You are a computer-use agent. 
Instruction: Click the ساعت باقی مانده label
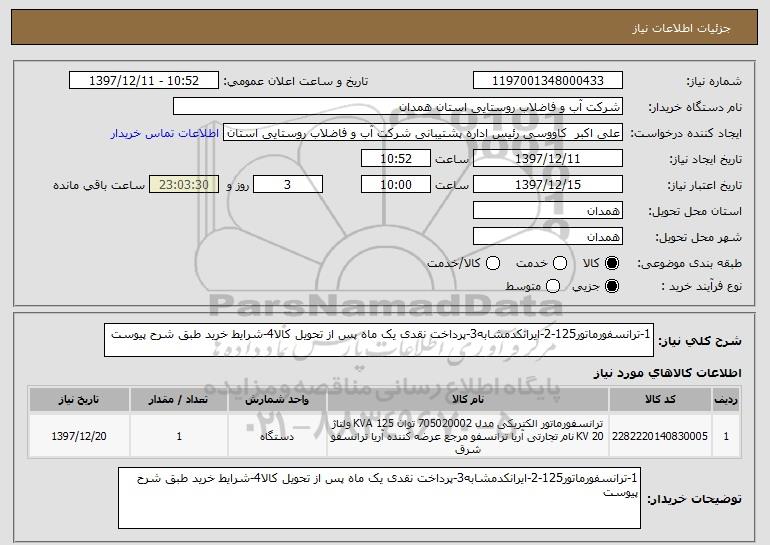click(99, 185)
